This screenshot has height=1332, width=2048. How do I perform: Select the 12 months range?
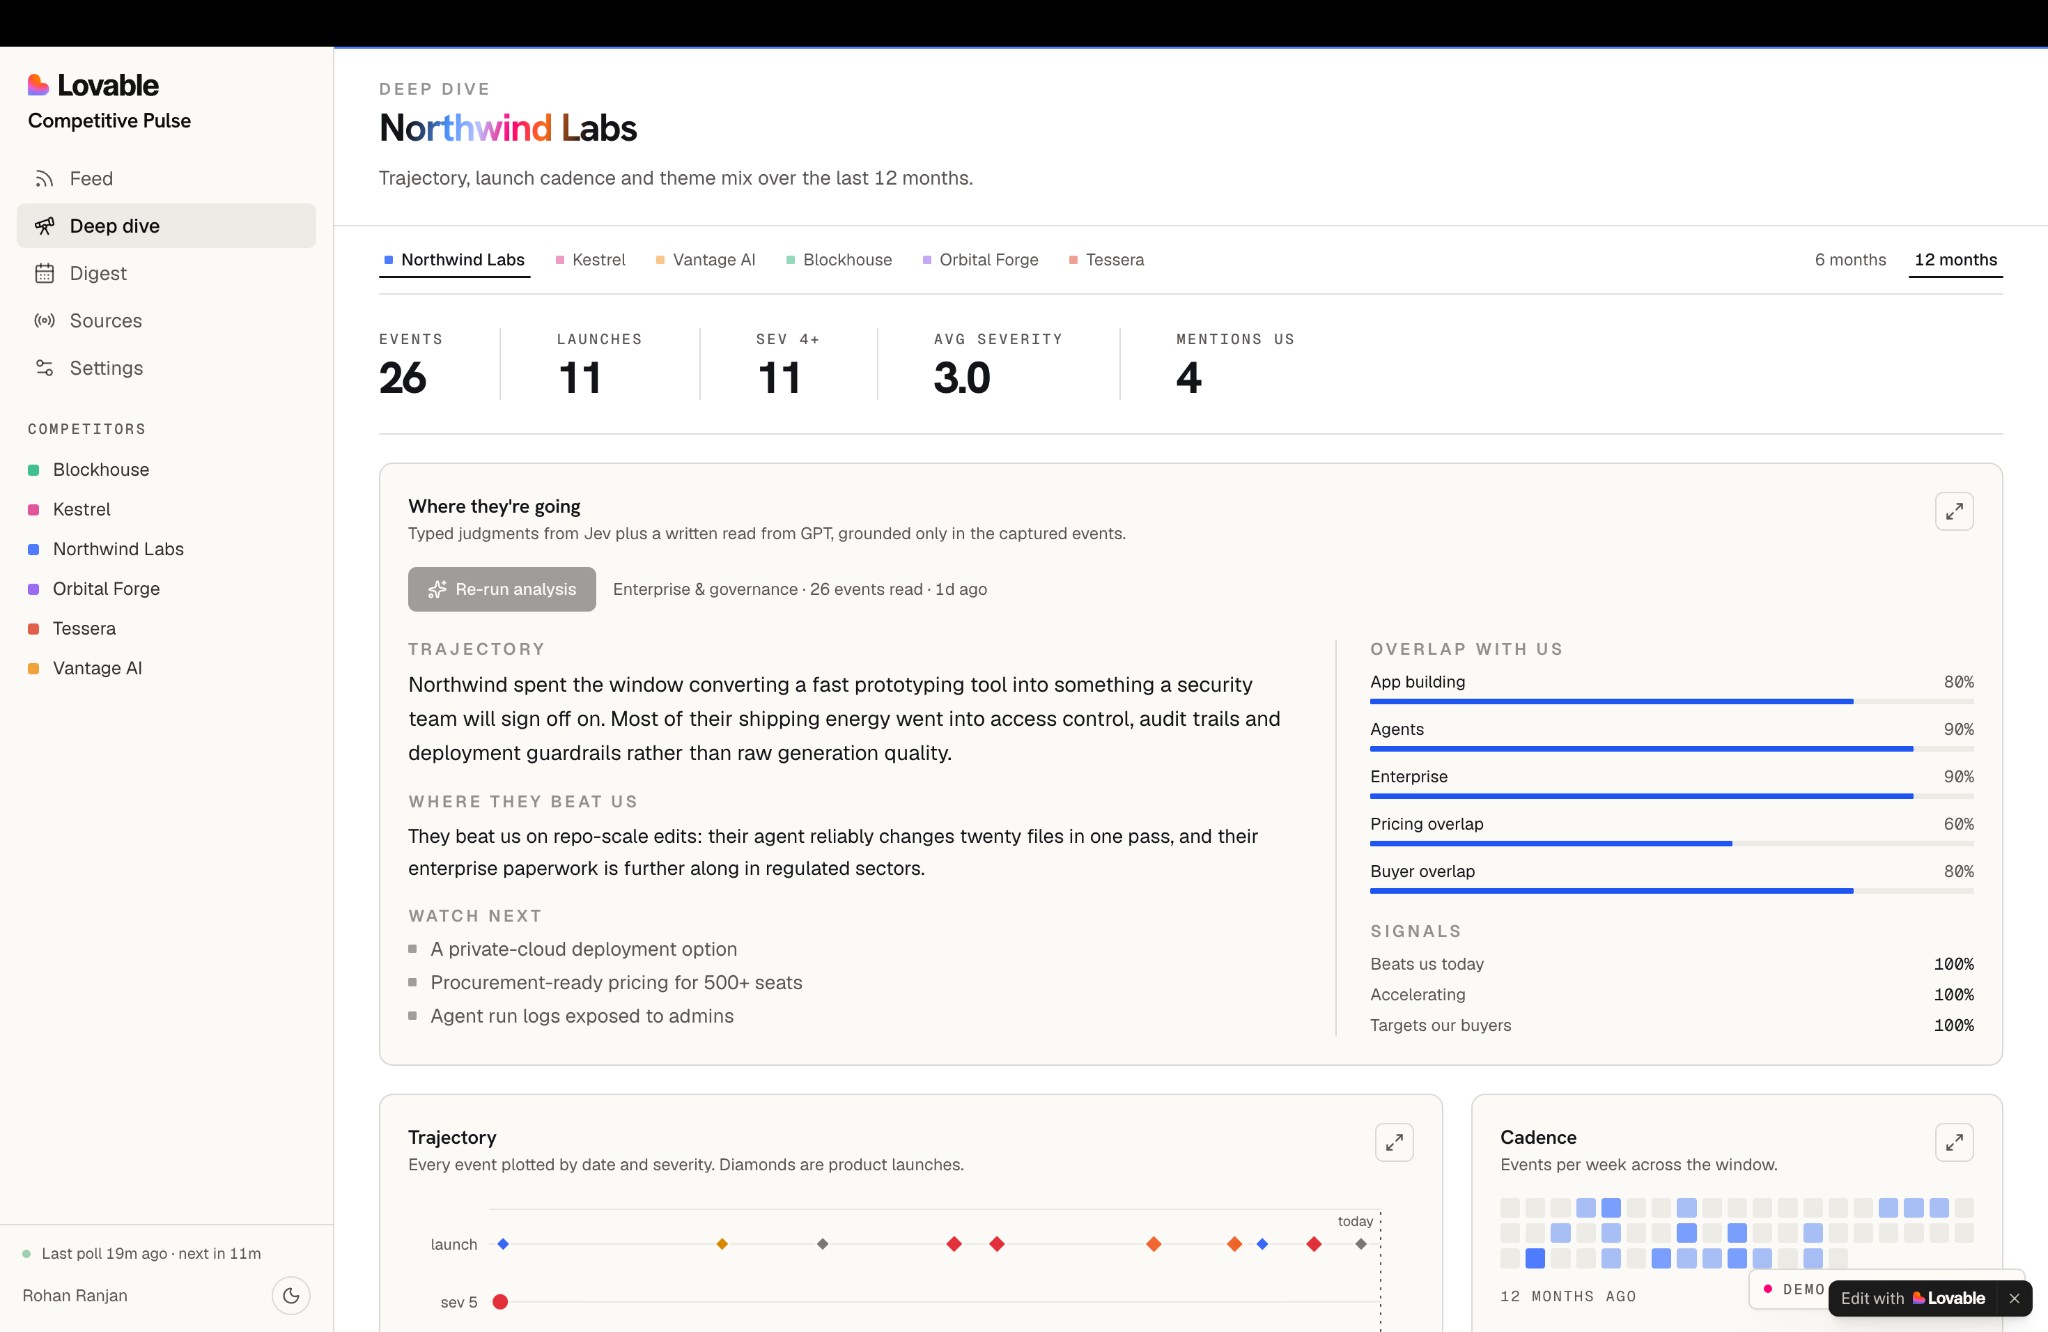tap(1955, 260)
